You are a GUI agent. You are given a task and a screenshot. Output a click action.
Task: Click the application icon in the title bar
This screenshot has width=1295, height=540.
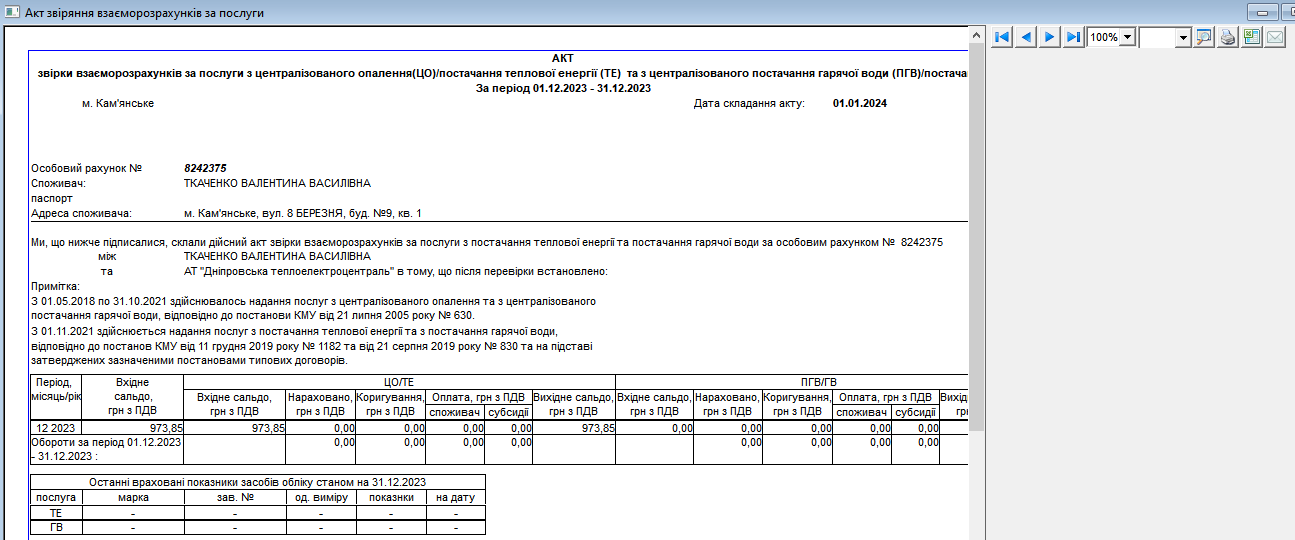pyautogui.click(x=11, y=11)
